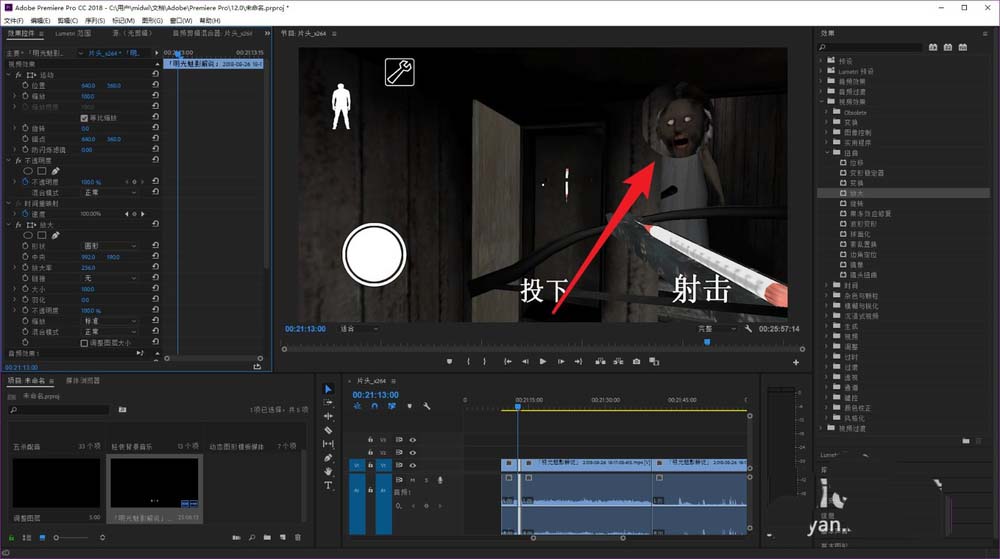Click the export frame camera icon
Viewport: 1000px width, 559px height.
(636, 361)
